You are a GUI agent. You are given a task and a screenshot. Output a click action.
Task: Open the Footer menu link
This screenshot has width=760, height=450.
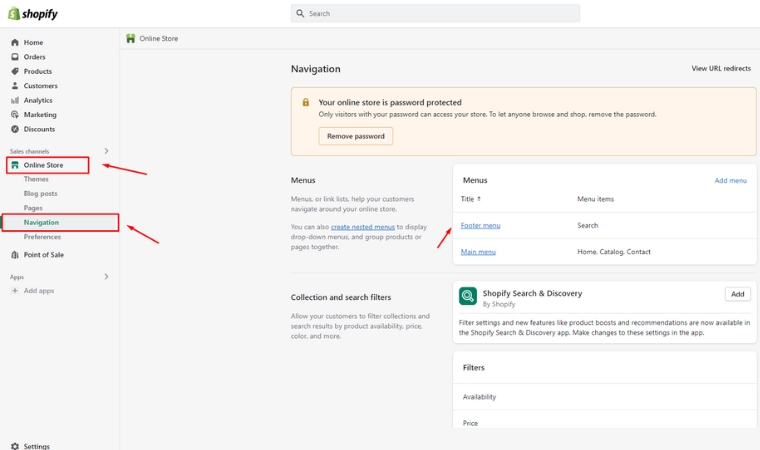tap(480, 226)
